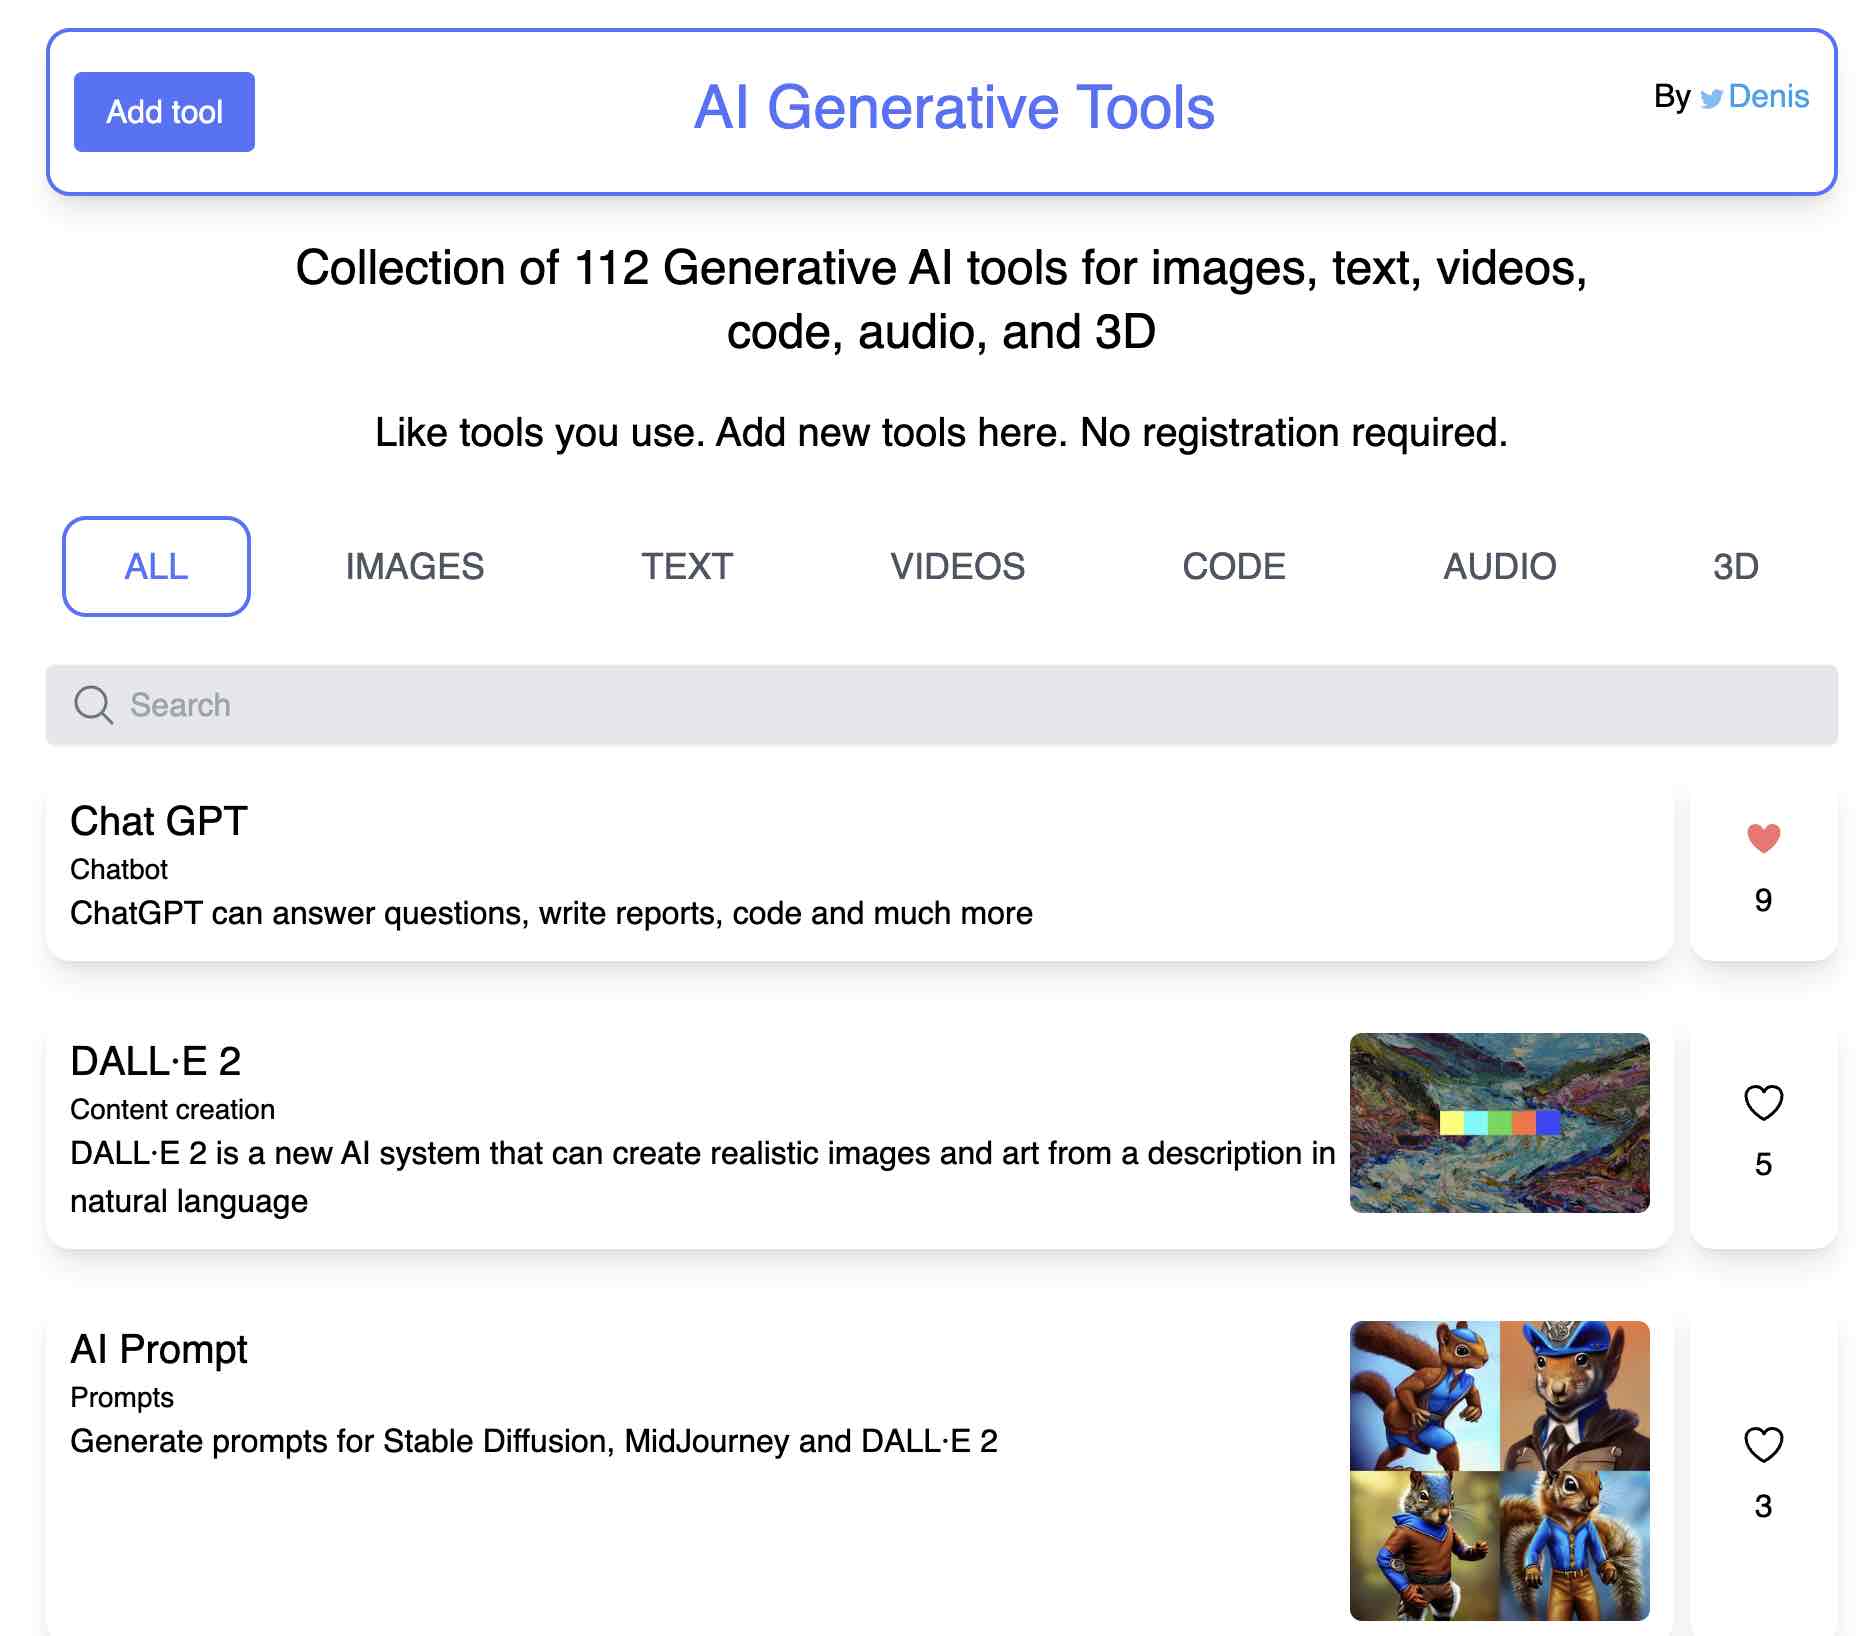Switch to the CODE tab

[1233, 566]
